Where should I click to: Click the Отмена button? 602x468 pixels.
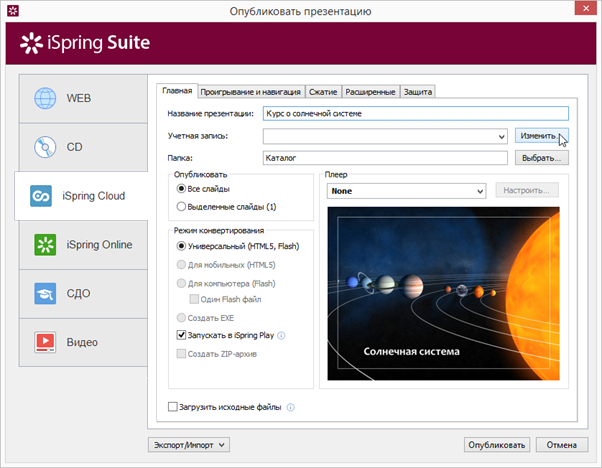click(x=562, y=445)
